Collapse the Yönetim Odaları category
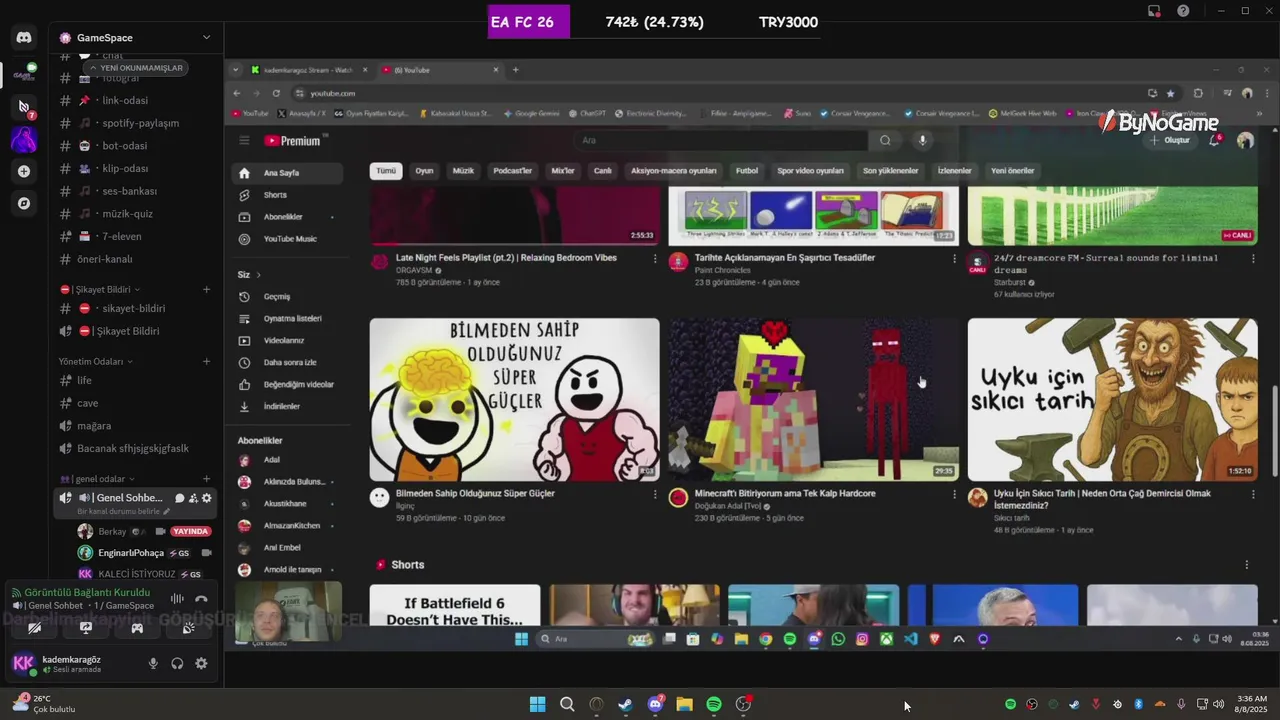The image size is (1280, 720). [x=96, y=361]
